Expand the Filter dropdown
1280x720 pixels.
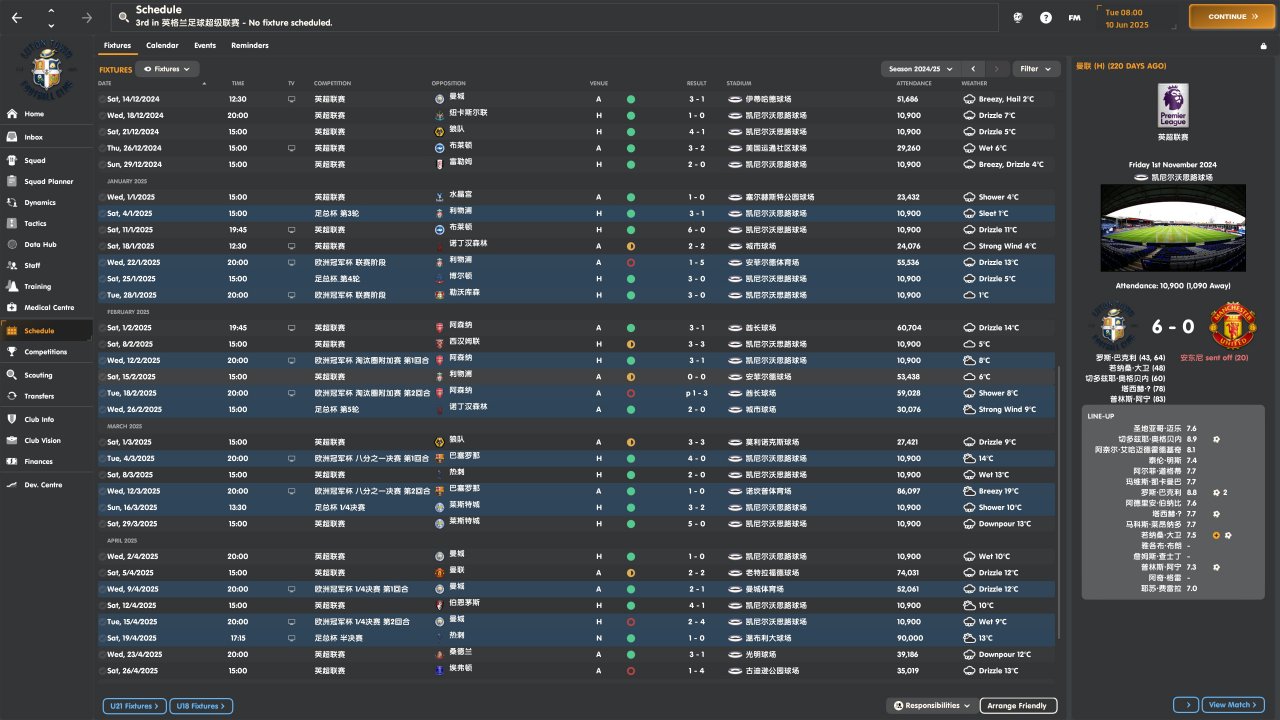tap(1036, 69)
